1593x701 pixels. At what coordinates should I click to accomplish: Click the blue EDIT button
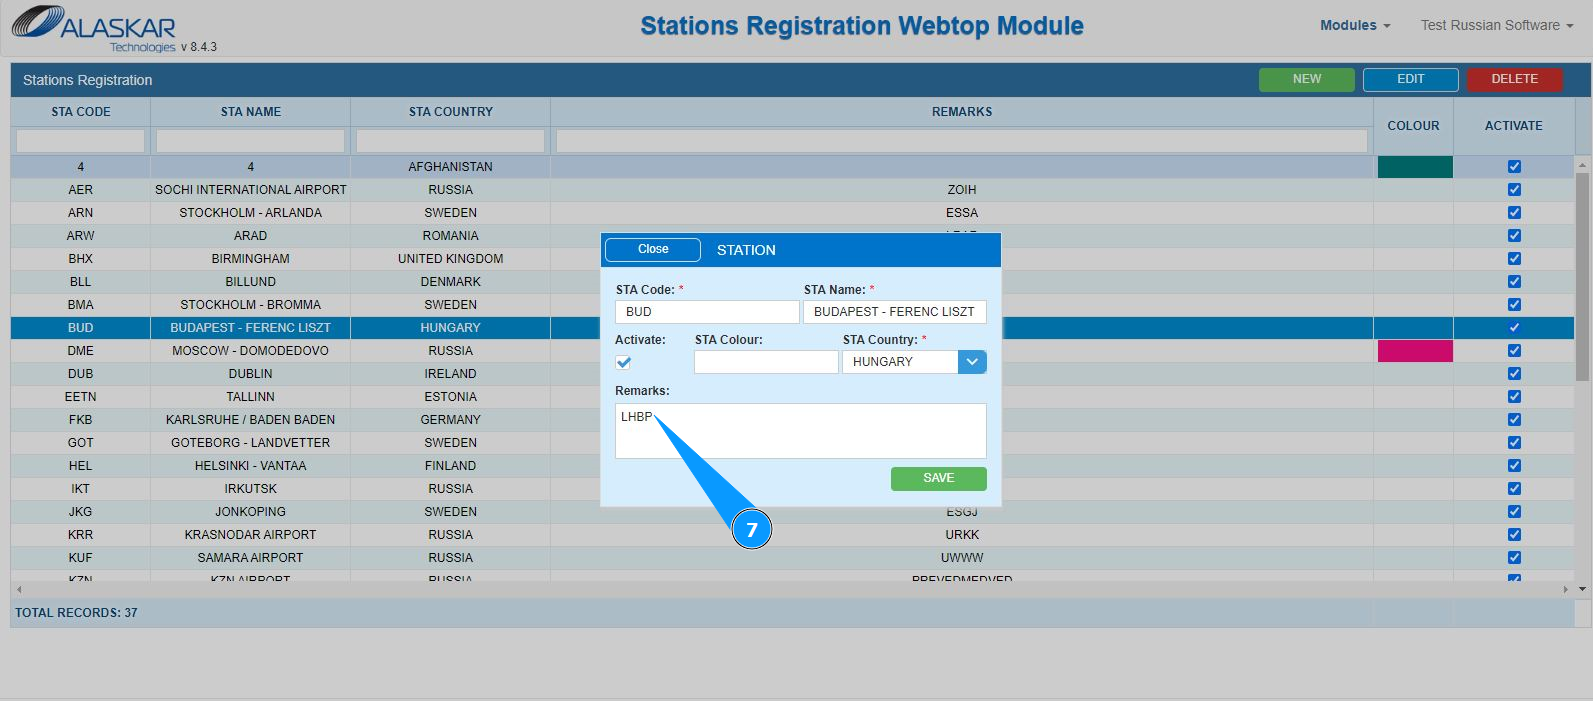tap(1410, 79)
